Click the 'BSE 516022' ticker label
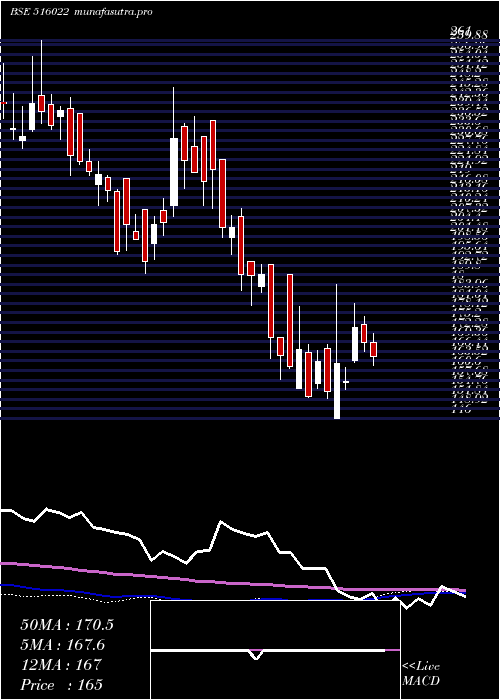The height and width of the screenshot is (700, 500). point(39,12)
